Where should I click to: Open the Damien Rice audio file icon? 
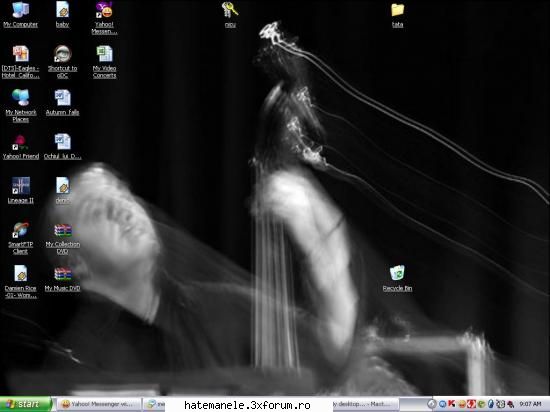[x=20, y=282]
